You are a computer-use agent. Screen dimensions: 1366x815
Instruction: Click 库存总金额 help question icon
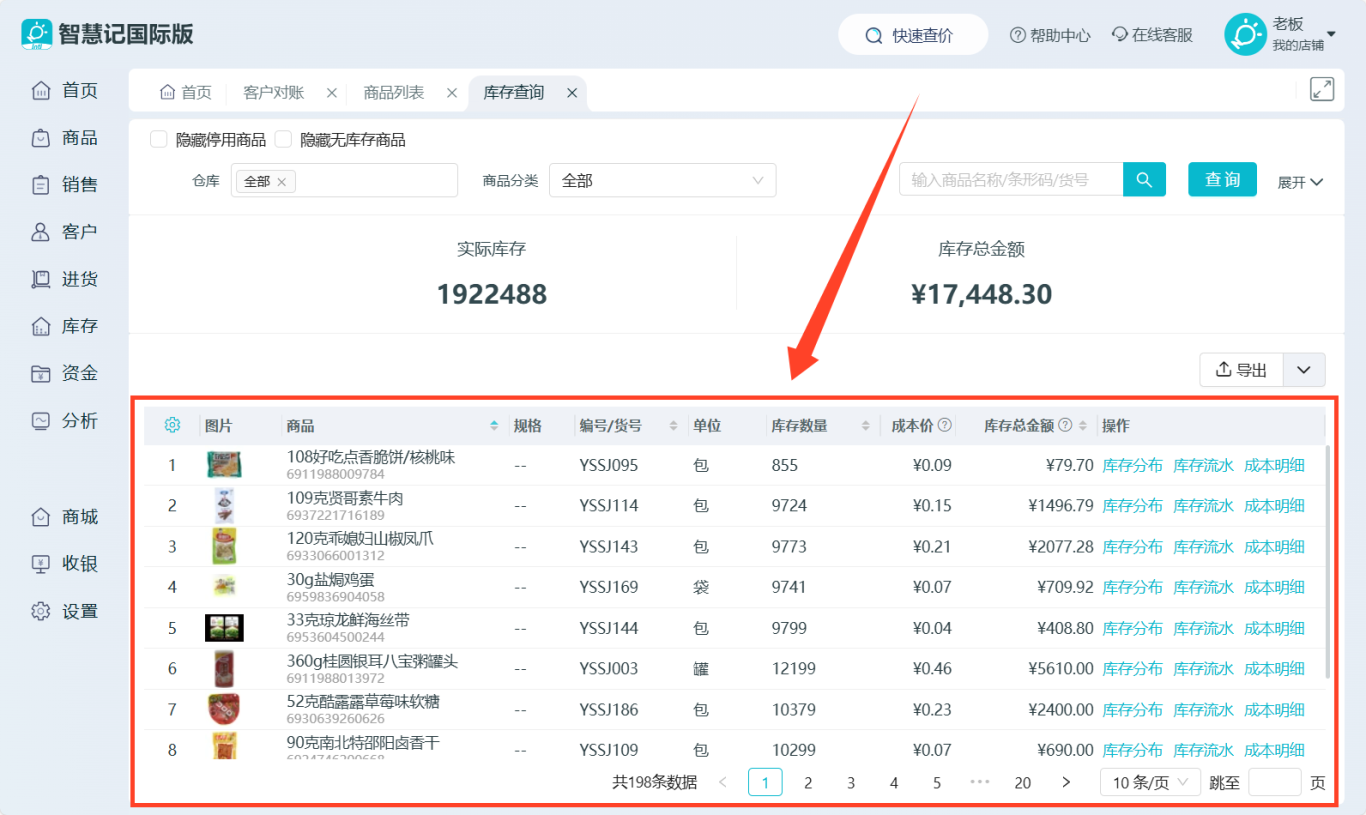pos(1065,425)
